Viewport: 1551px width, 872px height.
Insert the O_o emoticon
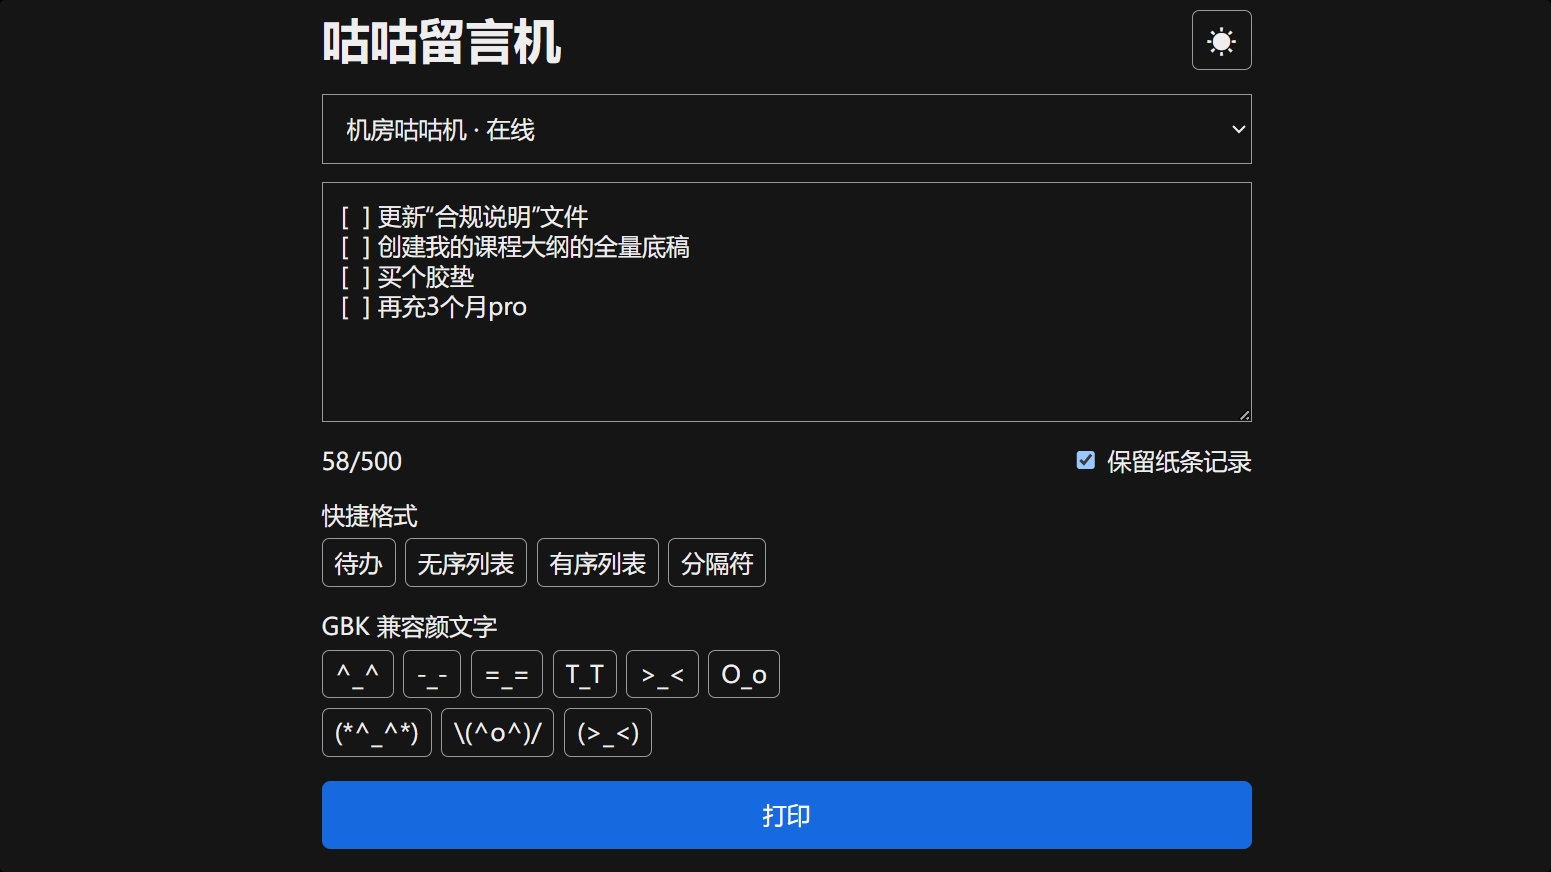743,674
